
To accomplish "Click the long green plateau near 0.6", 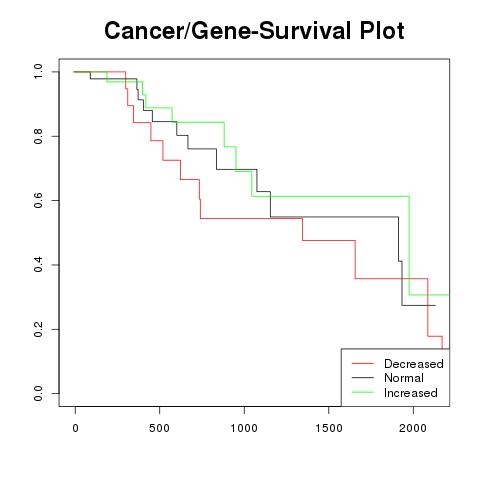I will click(x=331, y=196).
